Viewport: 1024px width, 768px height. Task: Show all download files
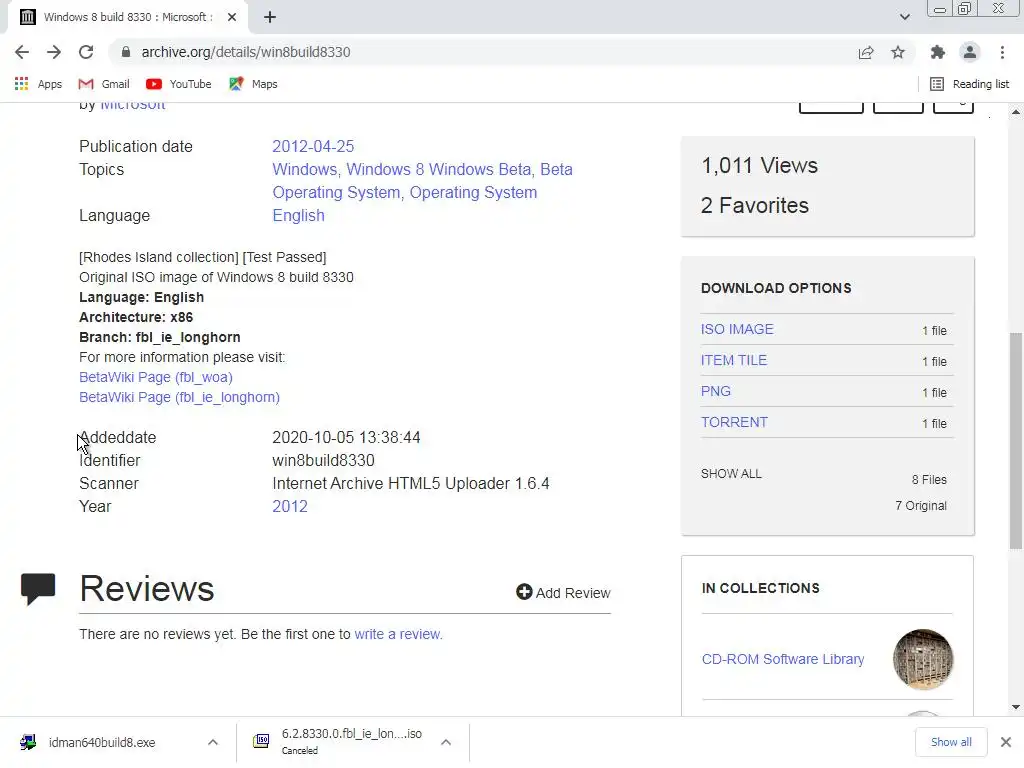(x=731, y=473)
